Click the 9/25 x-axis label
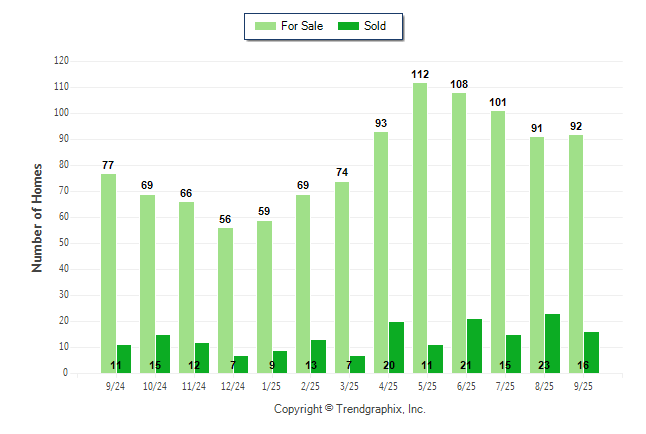This screenshot has height=434, width=646. (x=583, y=385)
